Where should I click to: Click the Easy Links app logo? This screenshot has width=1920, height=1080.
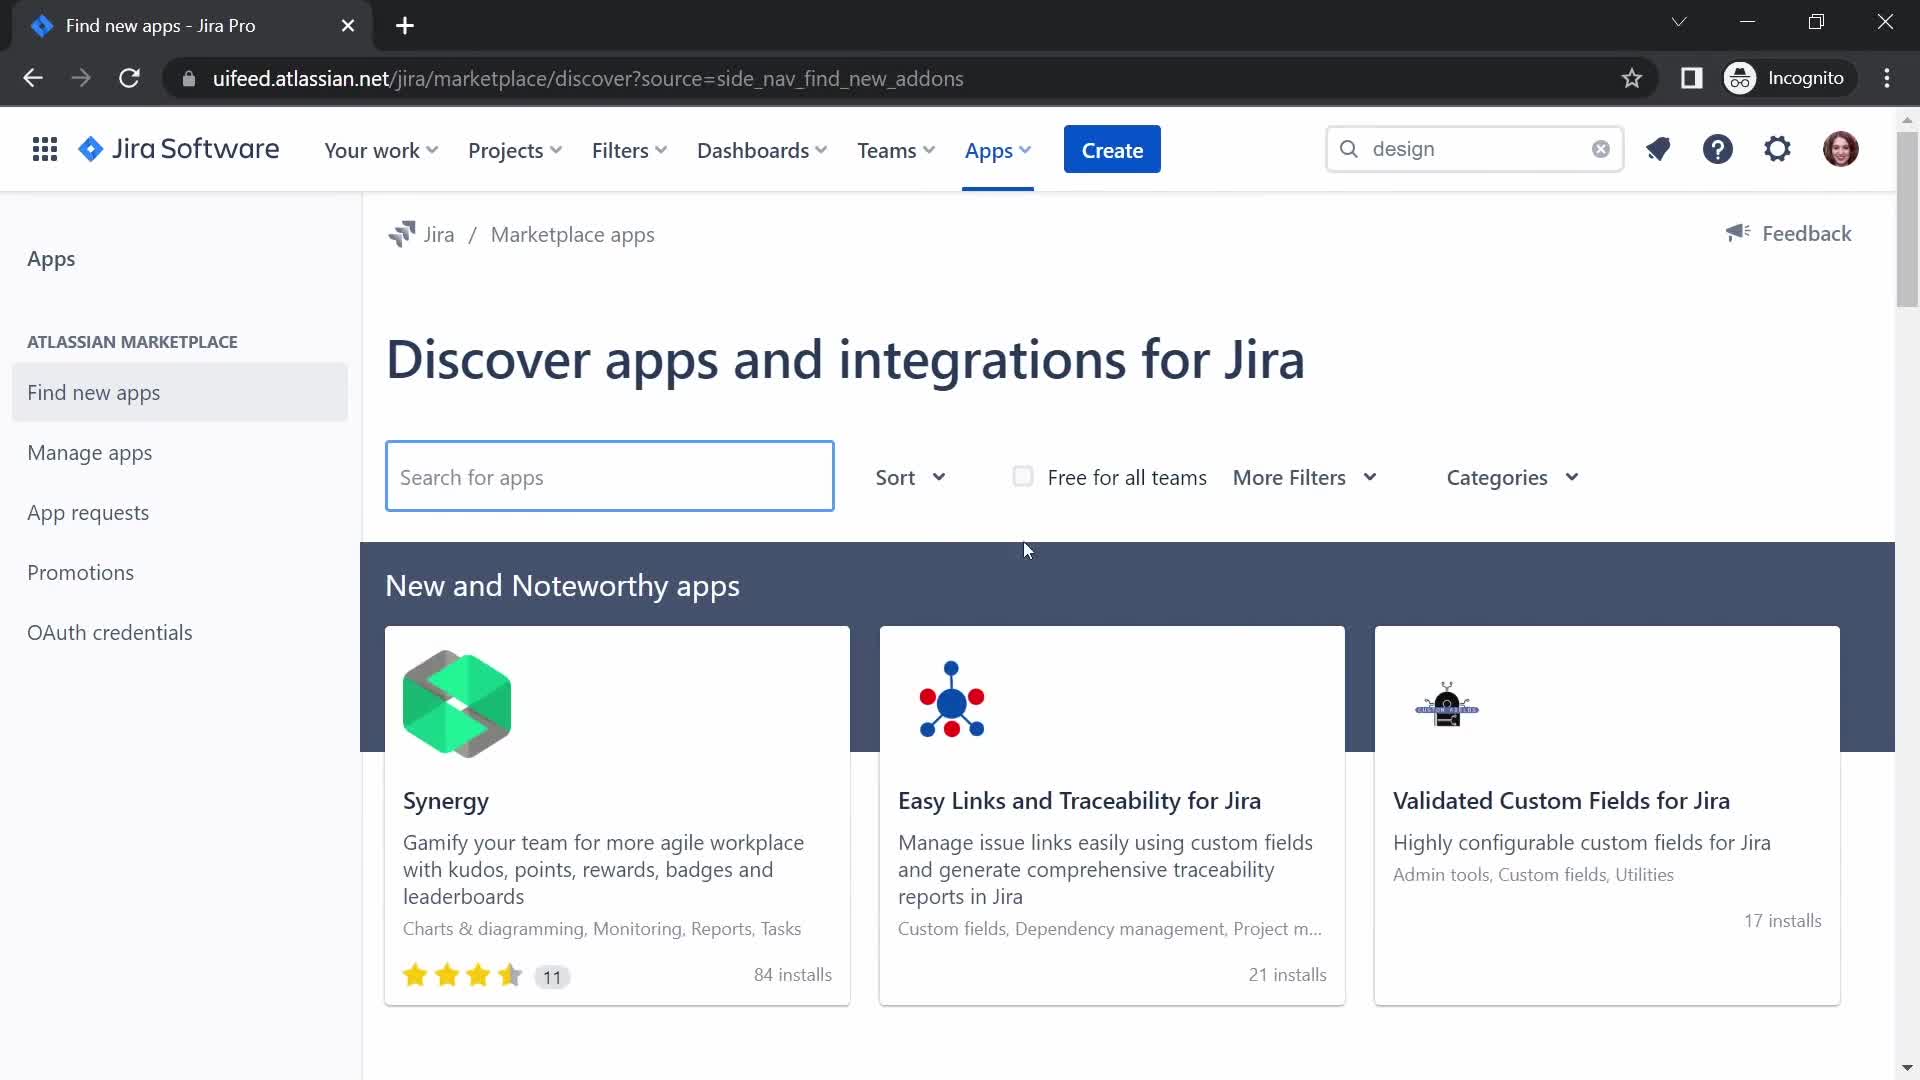click(x=952, y=700)
